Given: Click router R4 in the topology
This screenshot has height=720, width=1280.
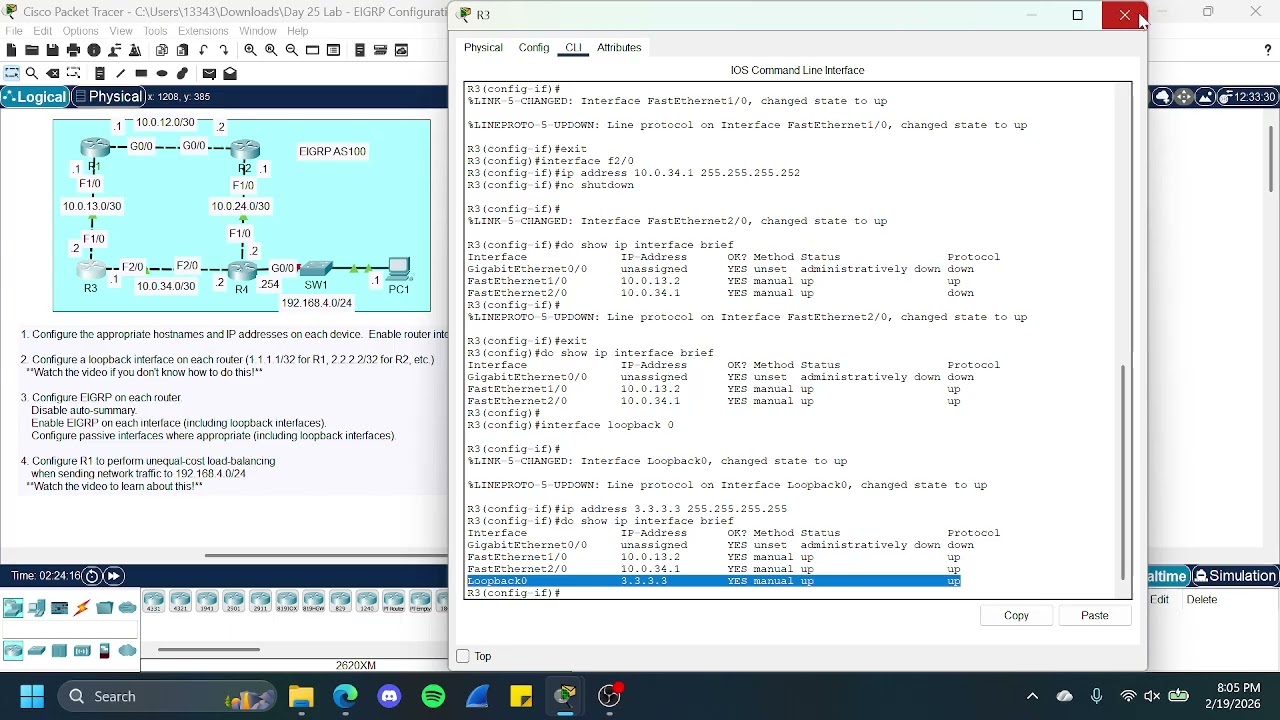Looking at the screenshot, I should tap(241, 272).
